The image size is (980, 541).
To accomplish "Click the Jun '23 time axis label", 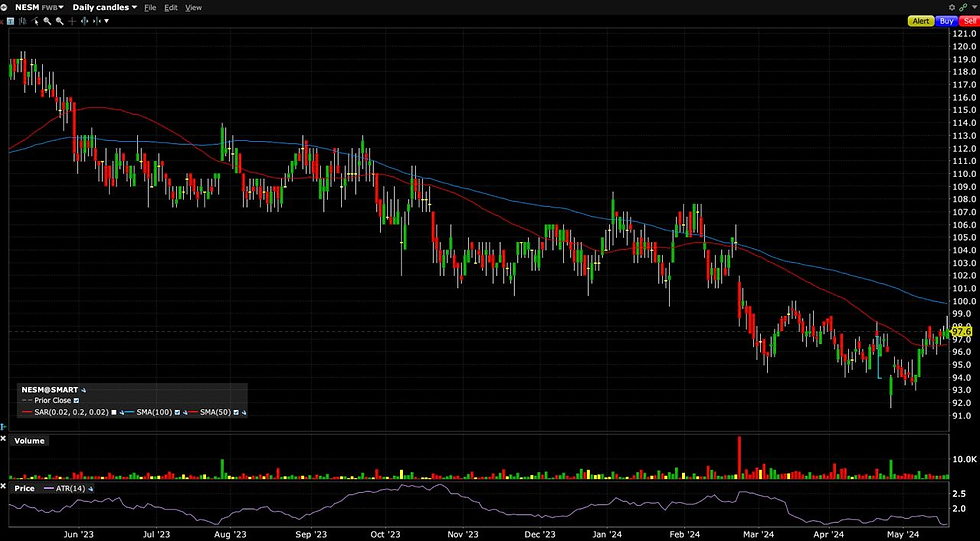I will click(x=79, y=534).
